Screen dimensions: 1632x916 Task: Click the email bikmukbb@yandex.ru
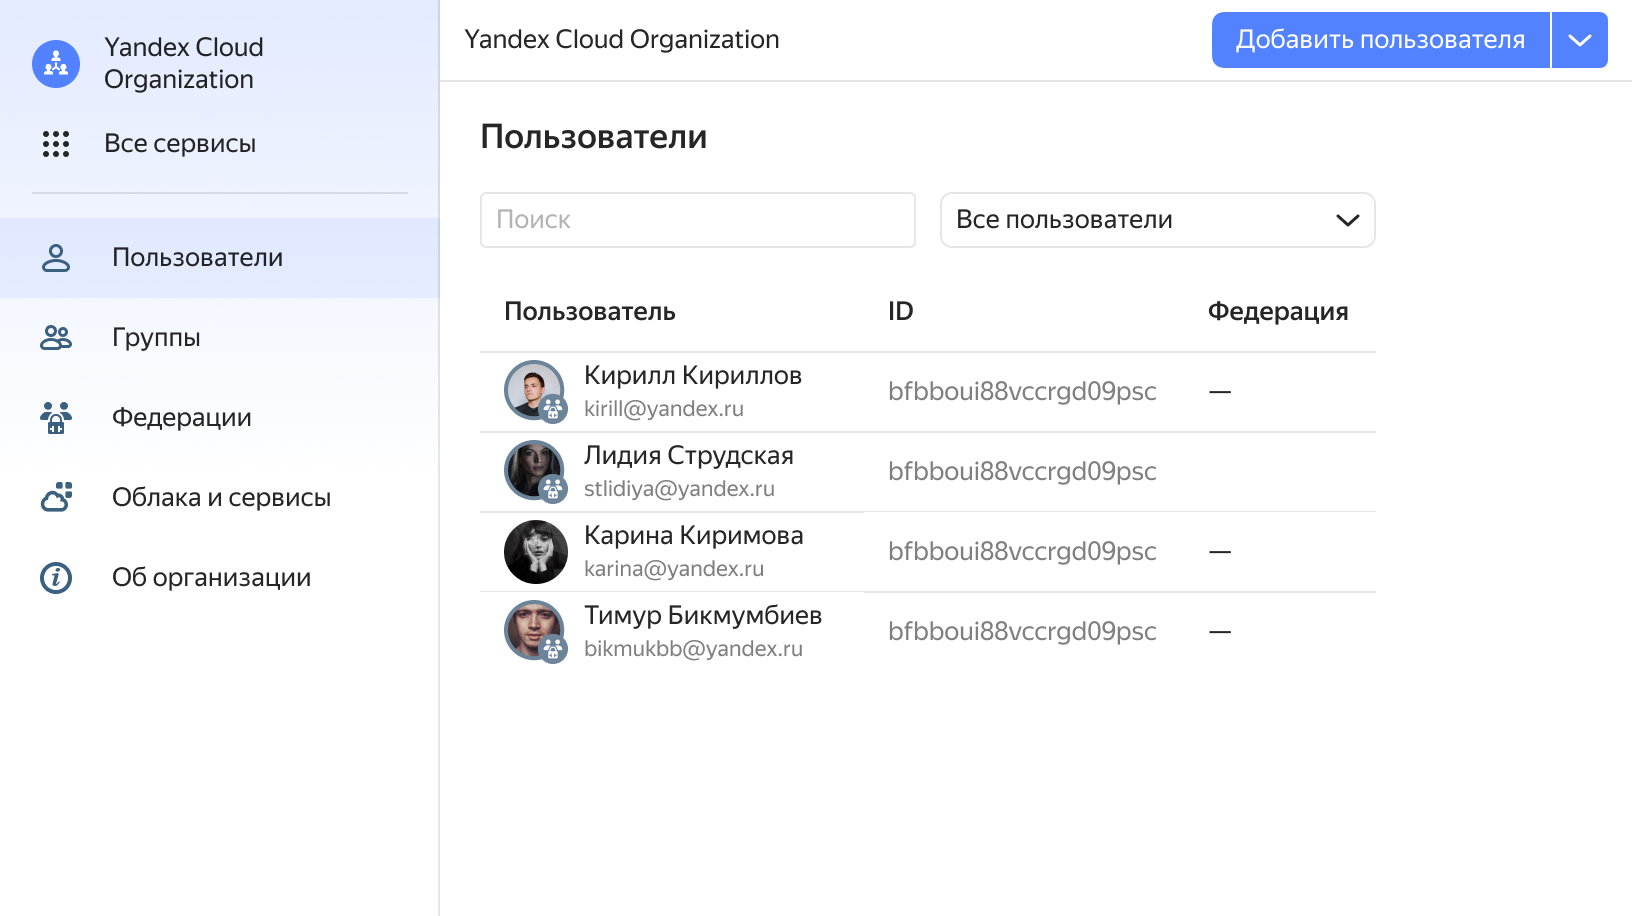693,649
